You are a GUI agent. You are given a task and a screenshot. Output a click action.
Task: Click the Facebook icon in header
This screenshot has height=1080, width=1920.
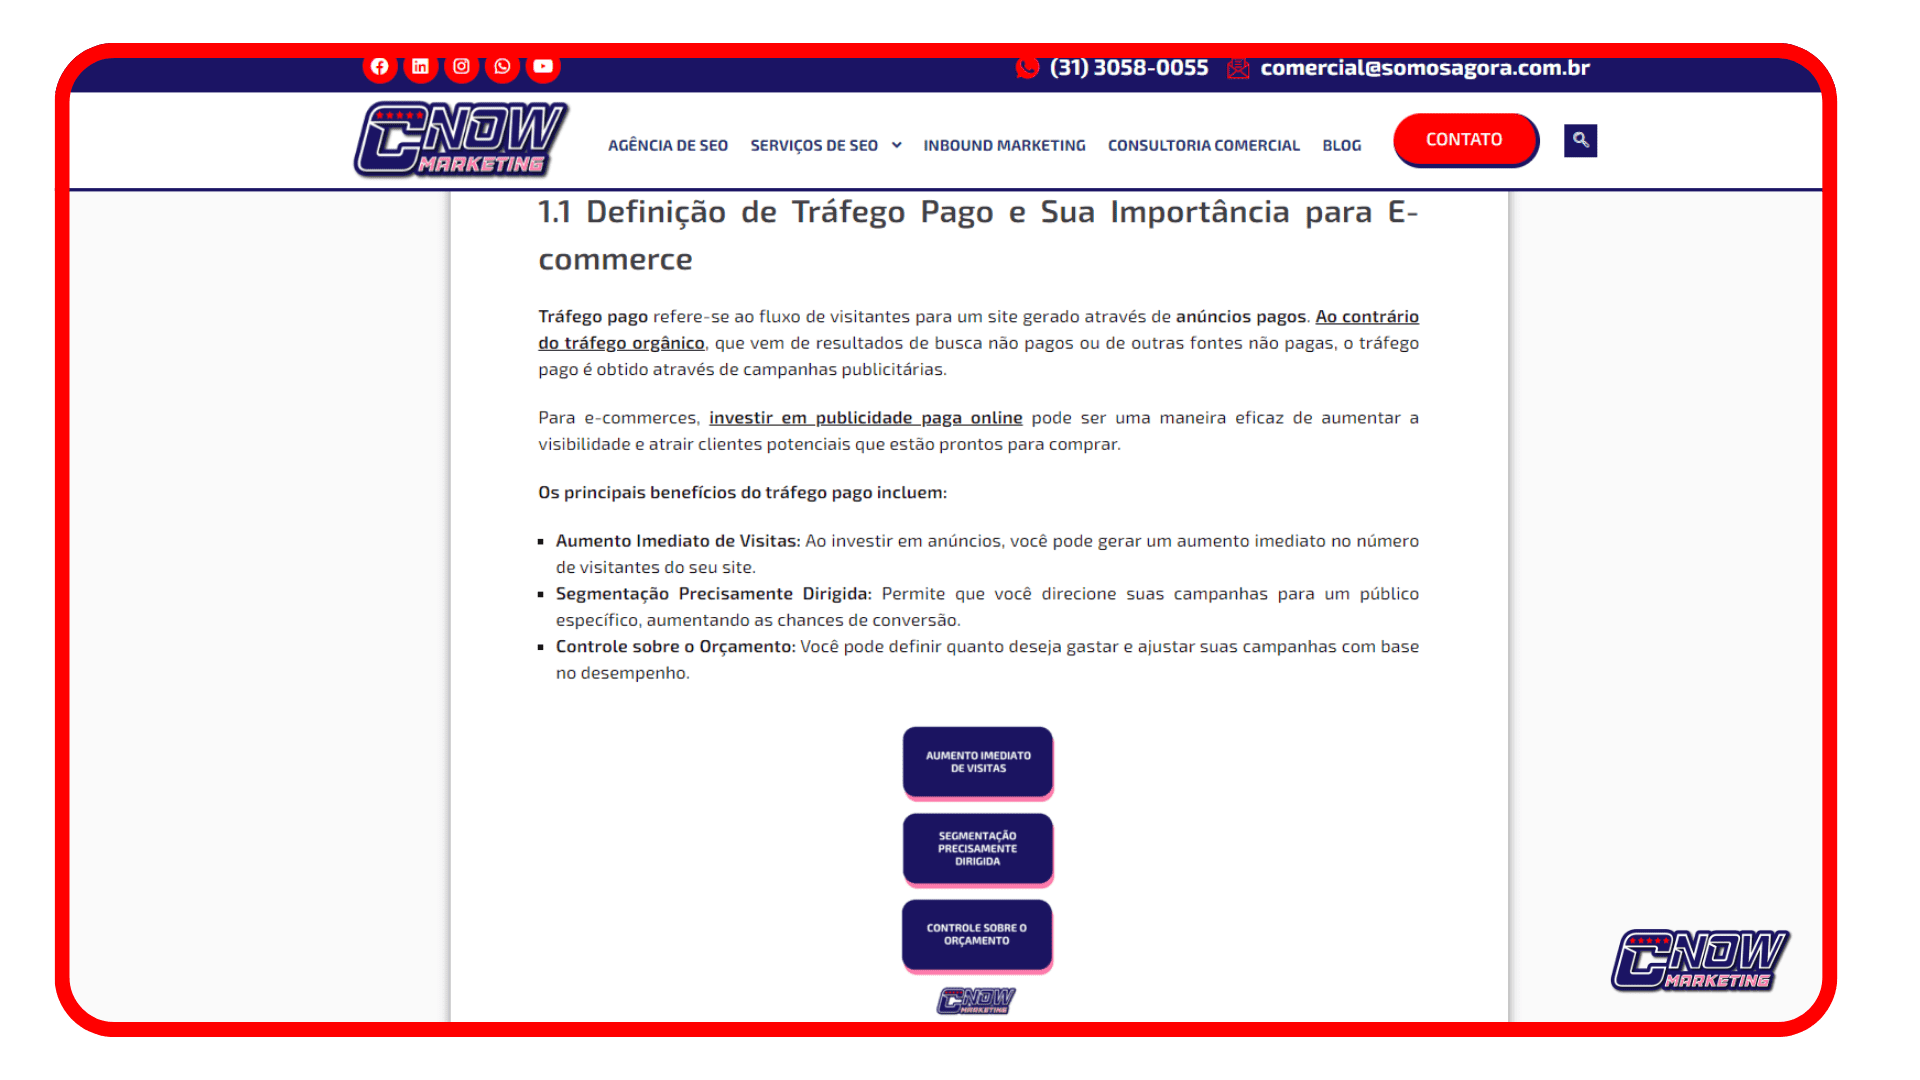point(378,67)
